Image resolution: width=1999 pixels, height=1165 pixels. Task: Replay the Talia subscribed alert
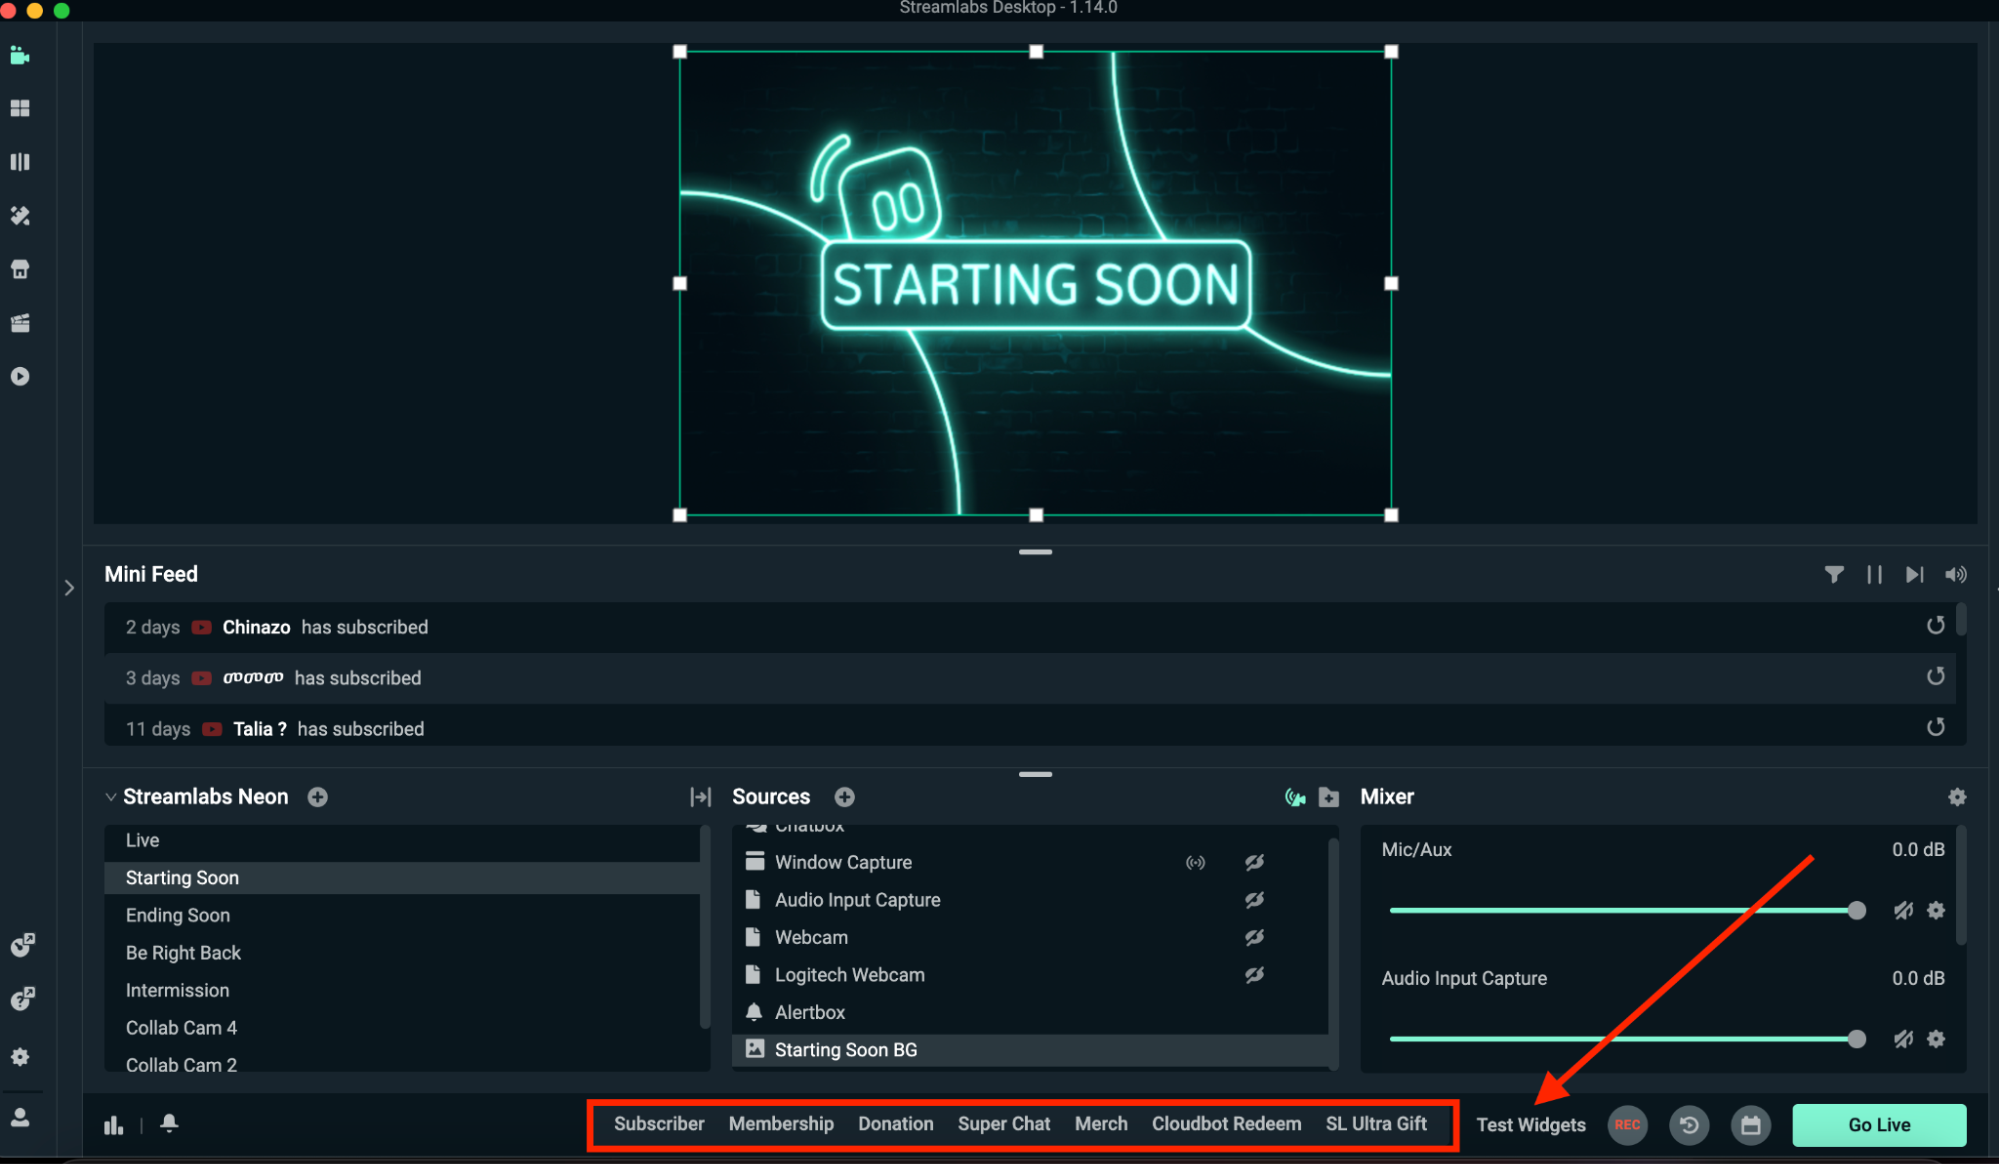pos(1936,728)
